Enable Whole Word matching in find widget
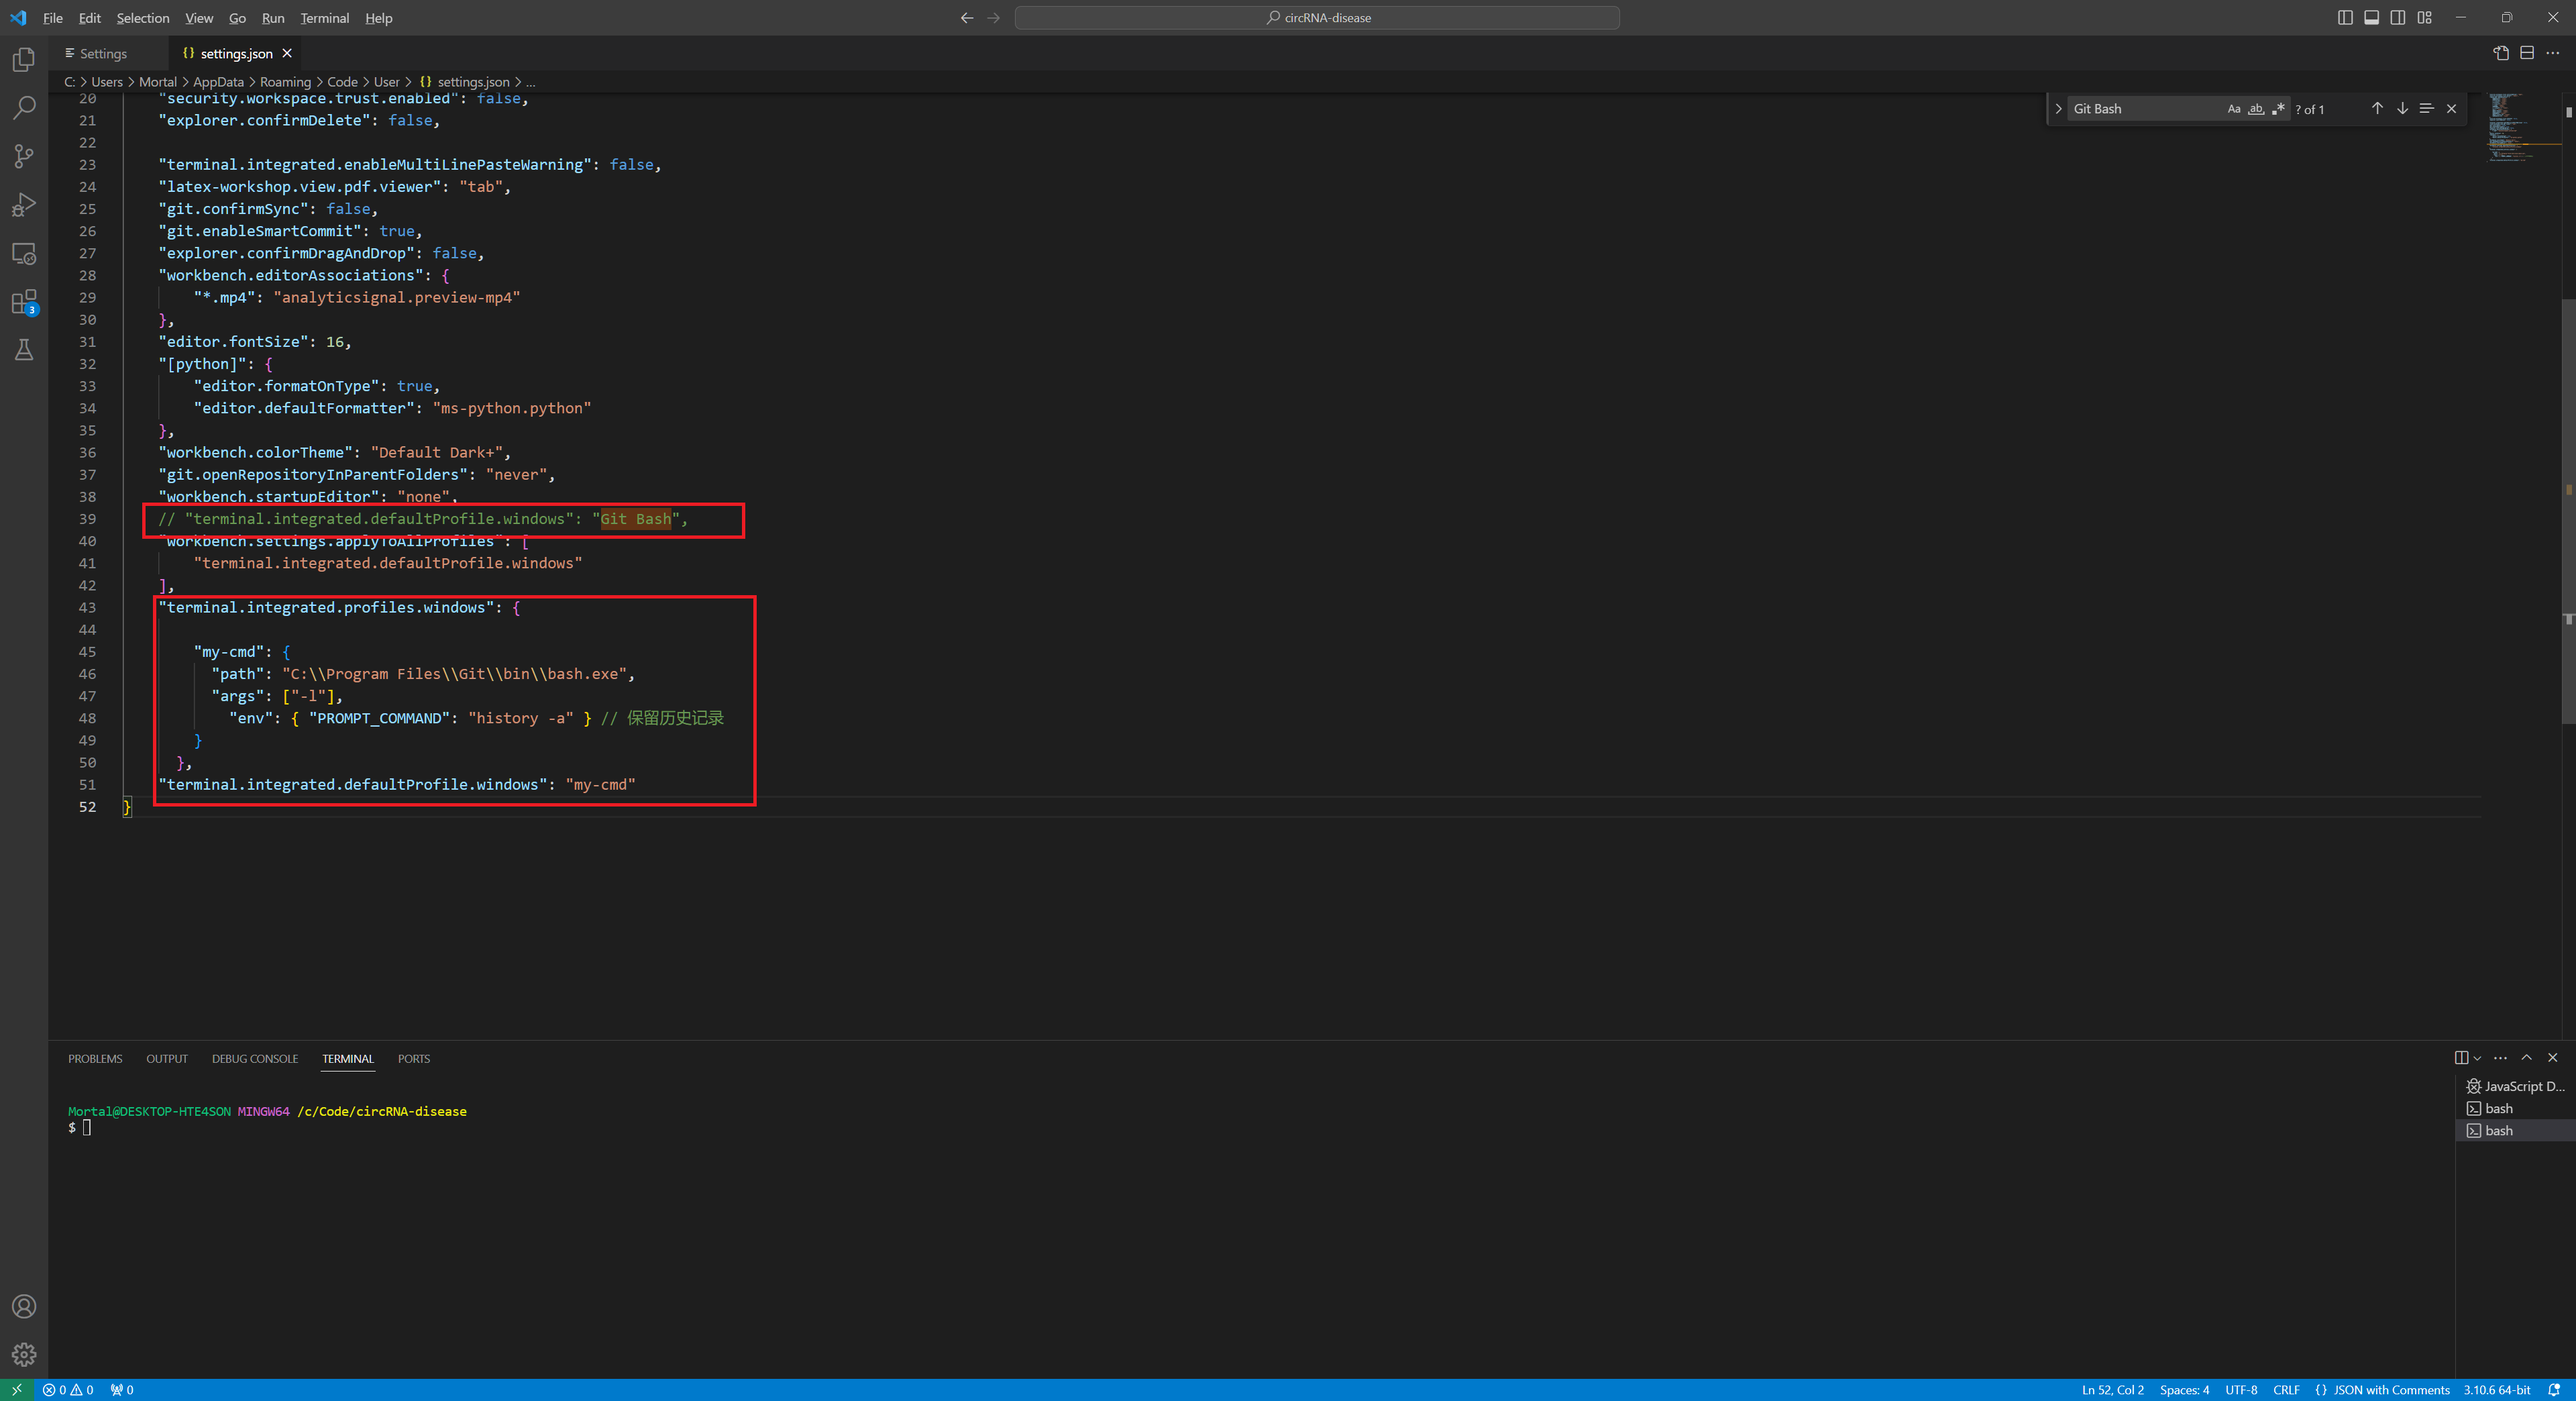Image resolution: width=2576 pixels, height=1401 pixels. [x=2256, y=108]
